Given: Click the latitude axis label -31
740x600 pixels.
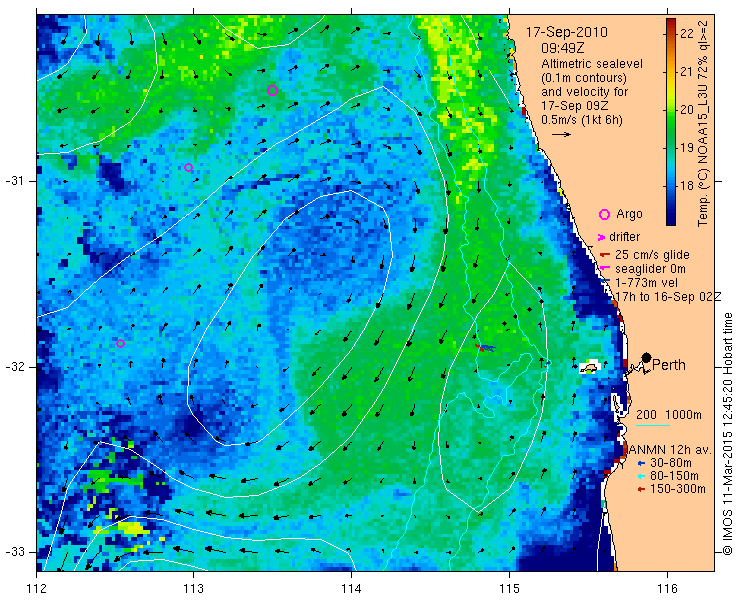Looking at the screenshot, I should tap(15, 181).
